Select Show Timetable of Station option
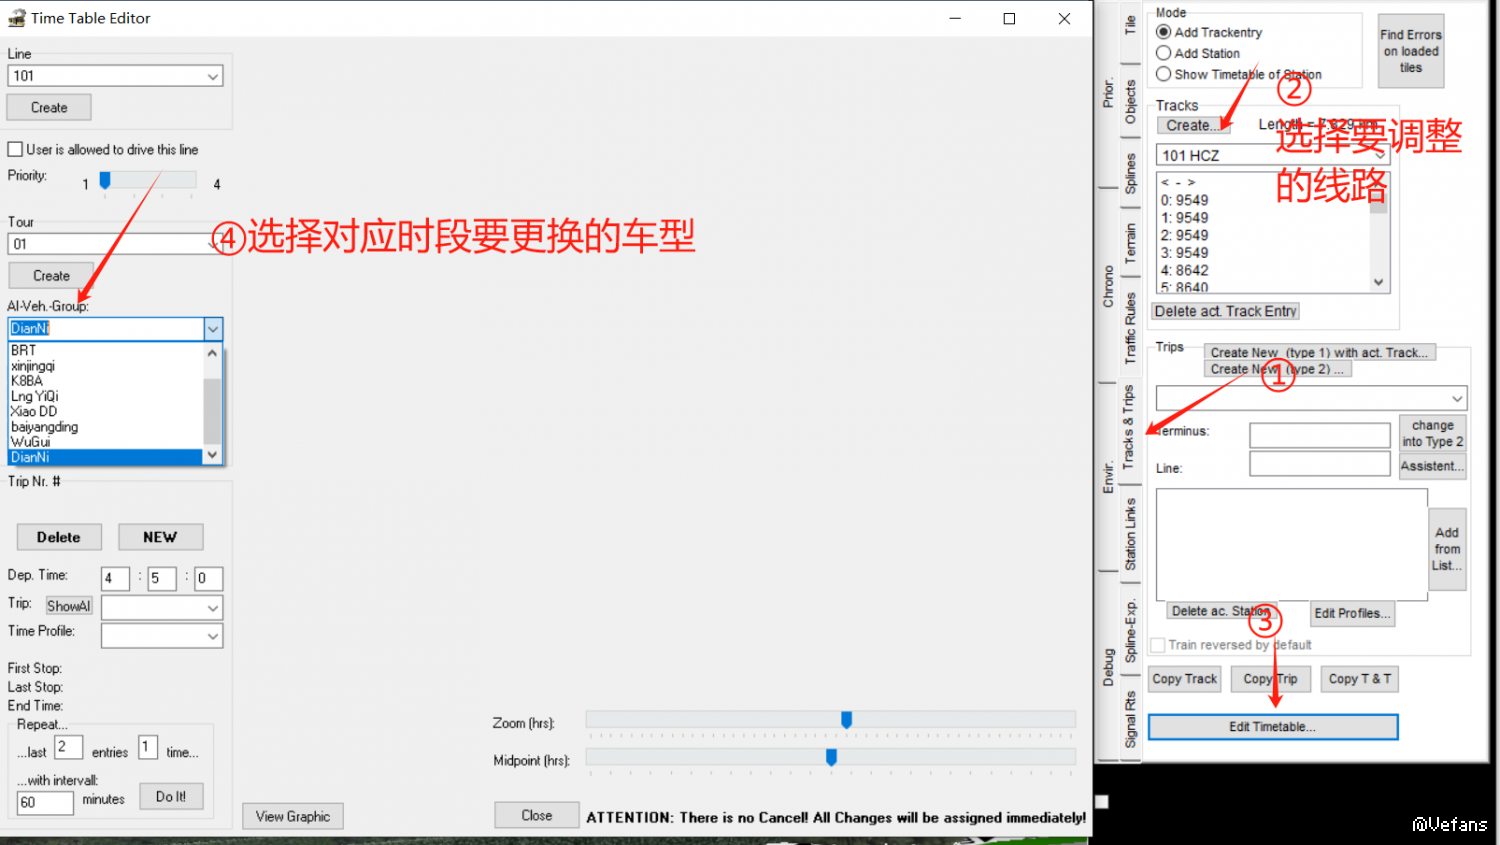Image resolution: width=1500 pixels, height=845 pixels. click(x=1164, y=74)
